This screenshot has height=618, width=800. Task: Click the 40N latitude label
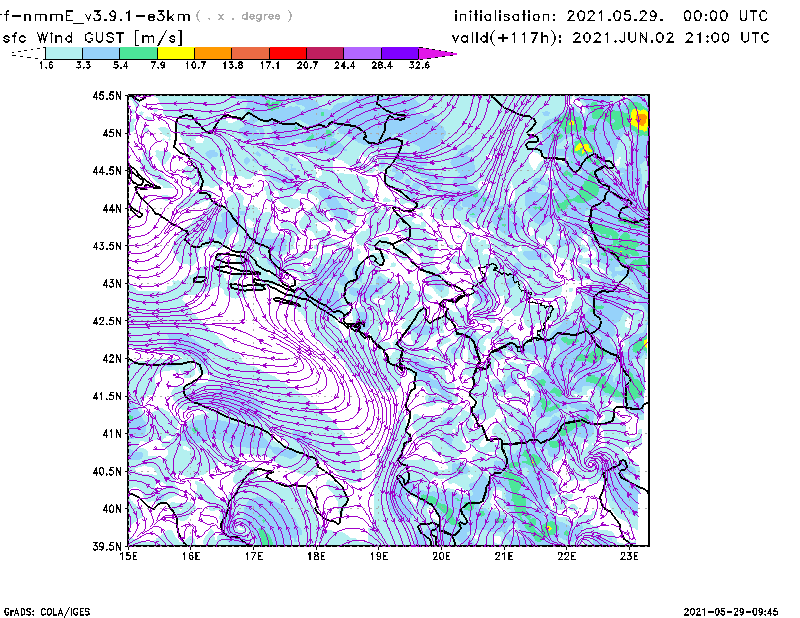[x=112, y=509]
